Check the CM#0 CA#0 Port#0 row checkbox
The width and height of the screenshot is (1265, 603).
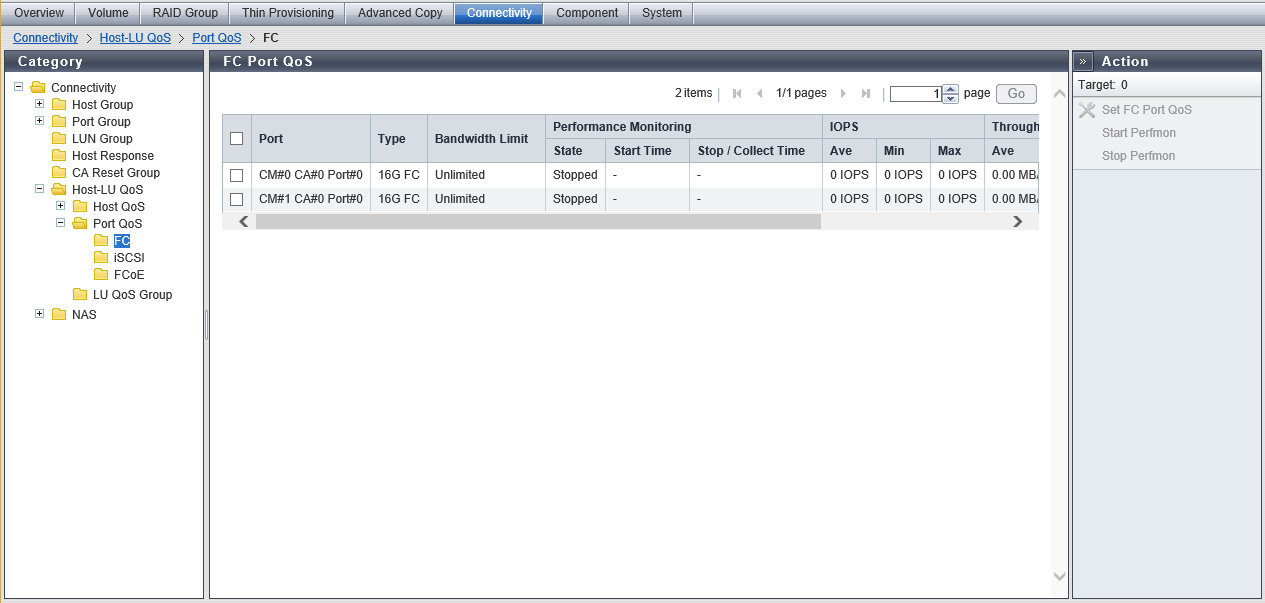tap(237, 175)
